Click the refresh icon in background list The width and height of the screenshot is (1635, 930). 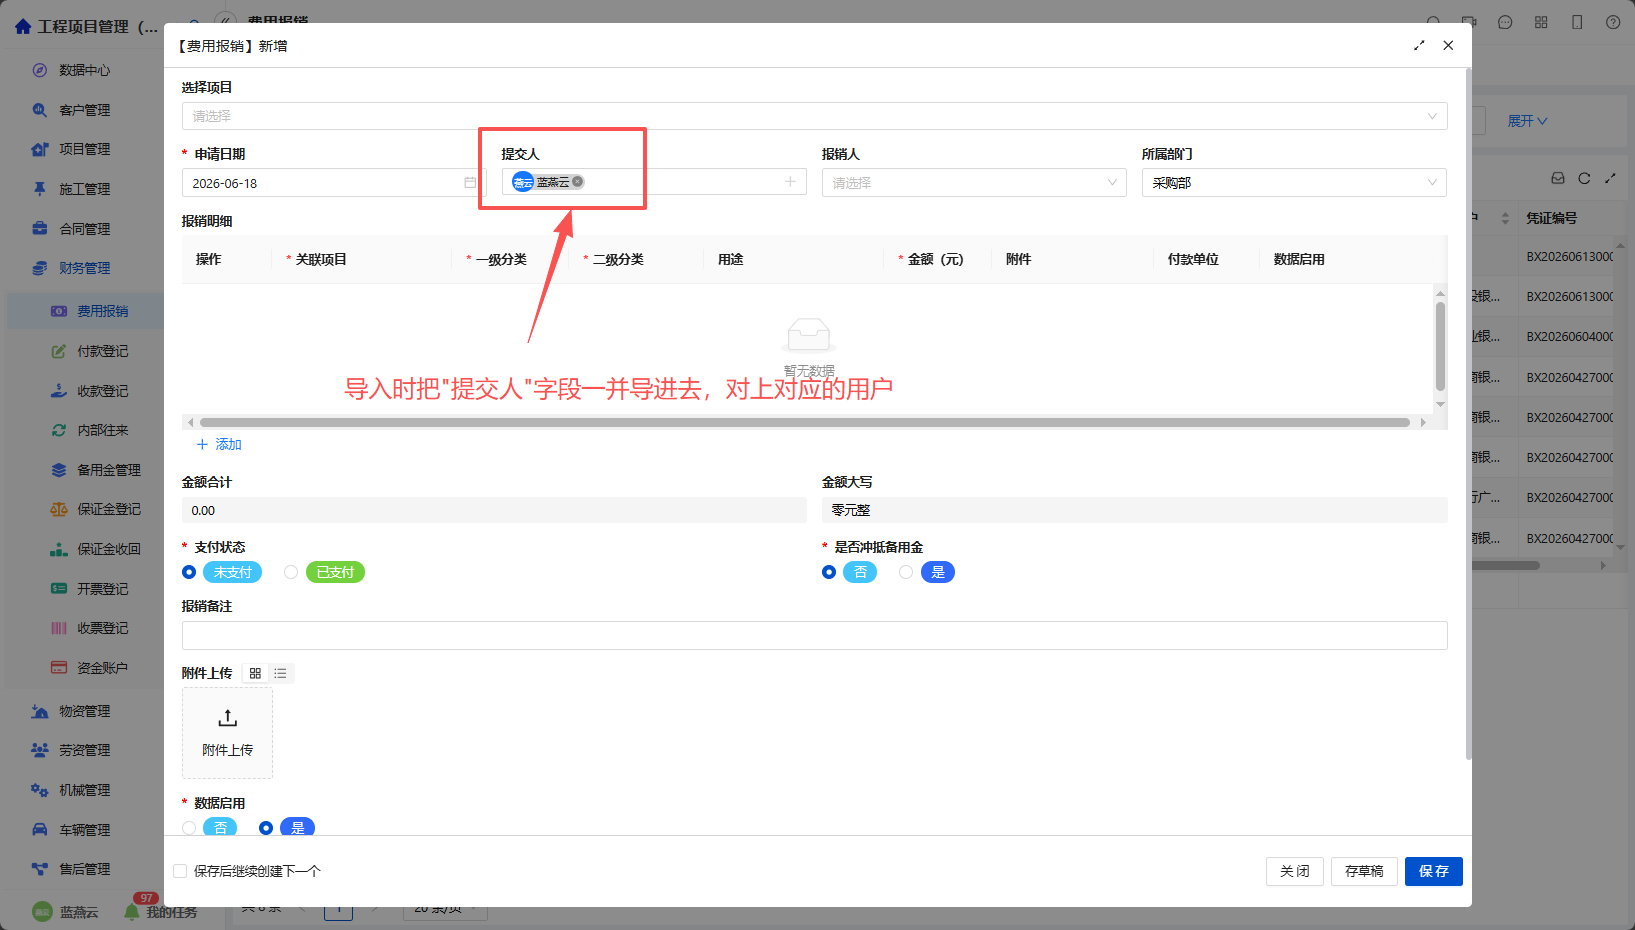1584,178
